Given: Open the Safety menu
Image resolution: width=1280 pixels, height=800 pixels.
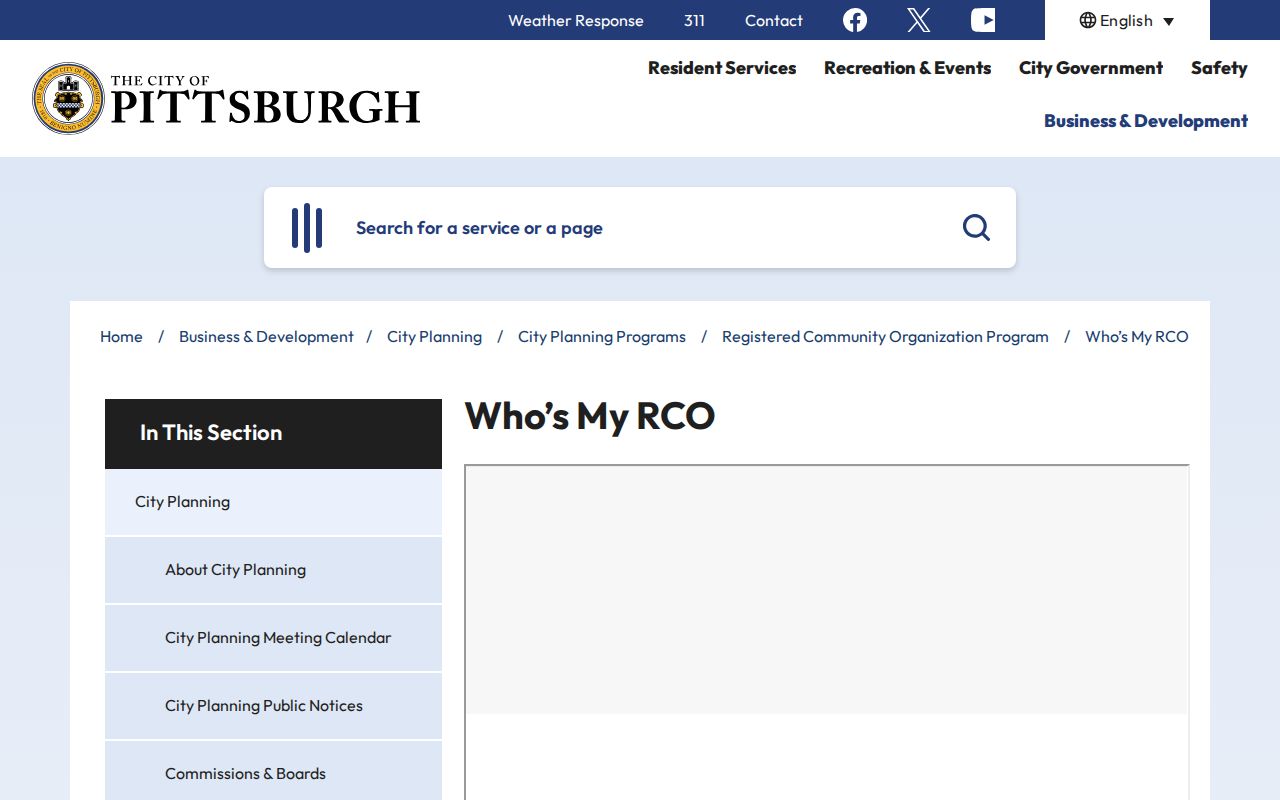Looking at the screenshot, I should point(1219,68).
